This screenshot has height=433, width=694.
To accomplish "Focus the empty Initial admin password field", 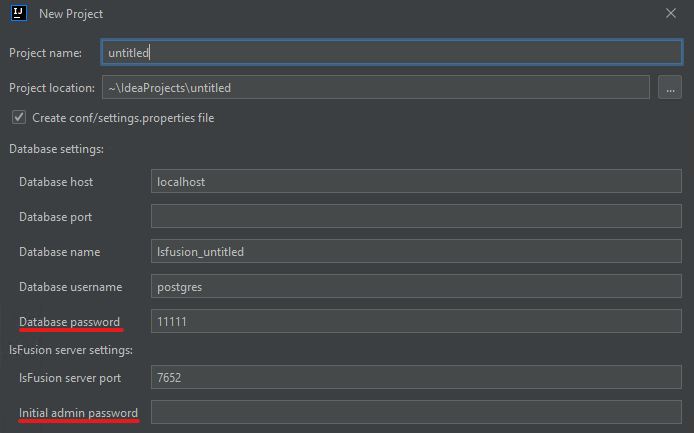I will click(416, 413).
